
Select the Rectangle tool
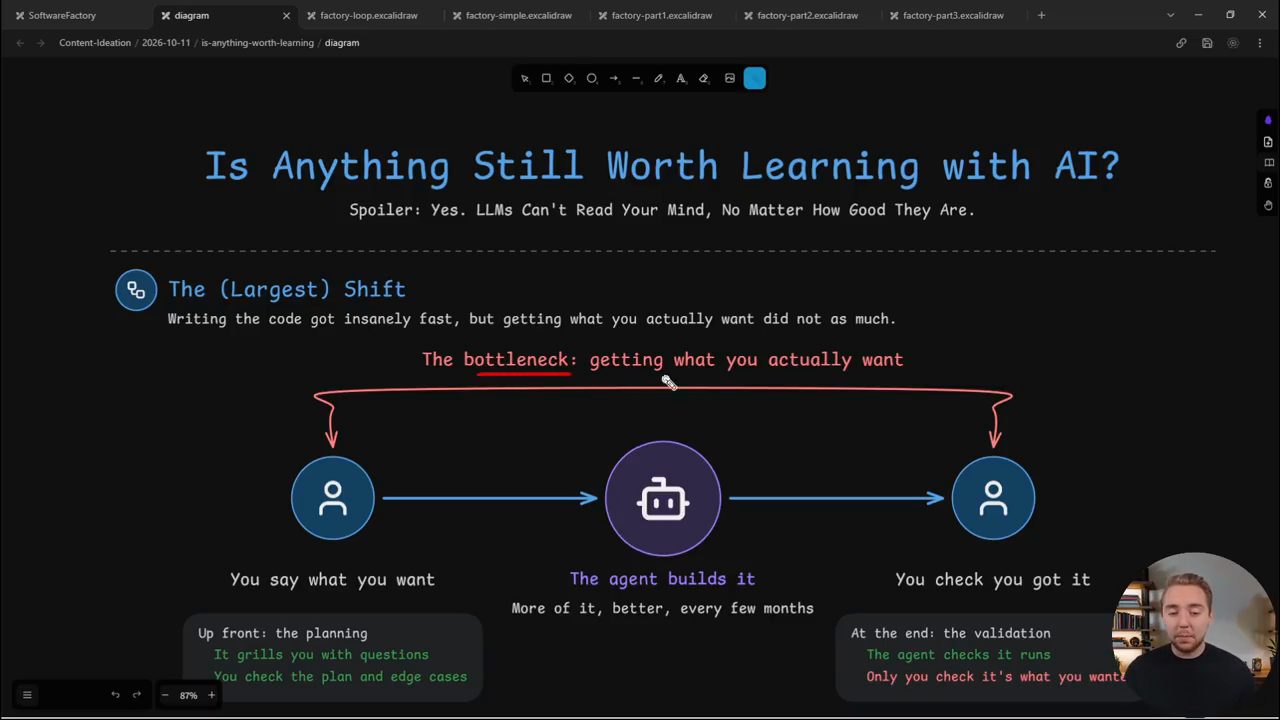click(546, 78)
